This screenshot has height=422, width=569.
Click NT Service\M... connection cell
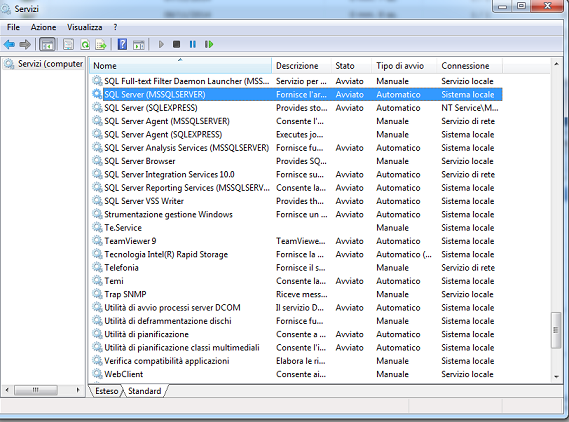[470, 108]
